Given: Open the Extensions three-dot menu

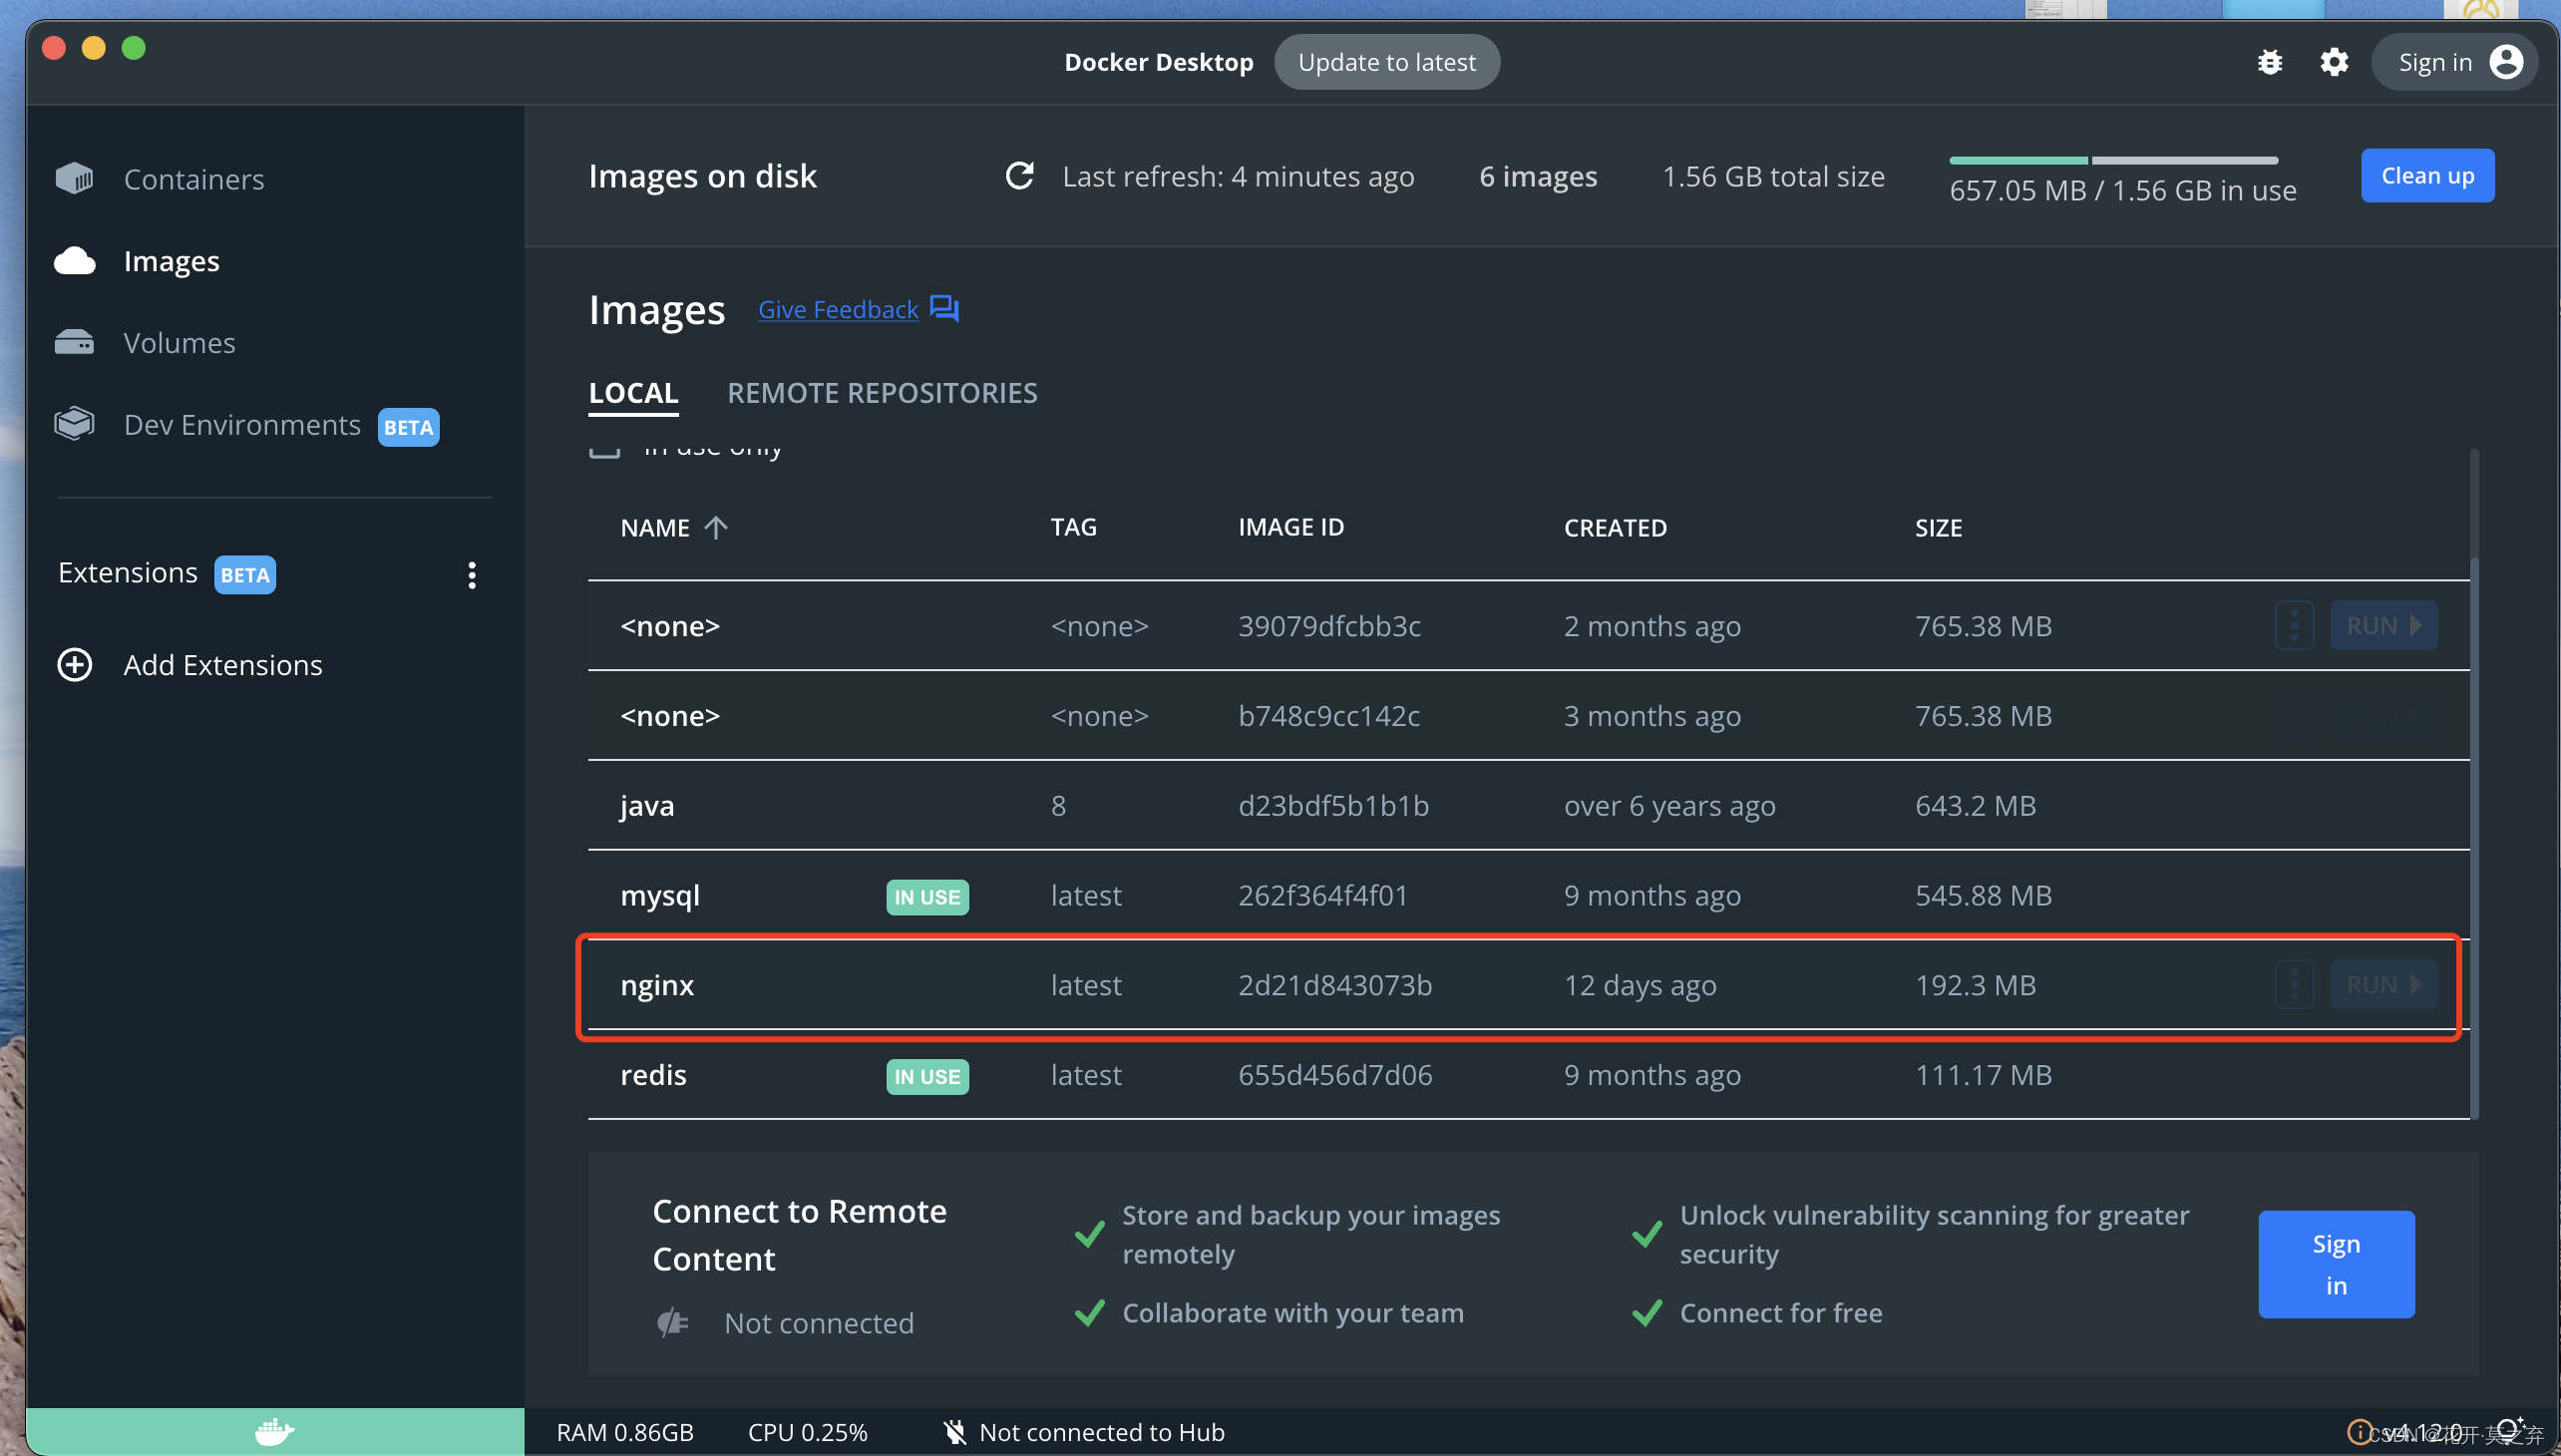Looking at the screenshot, I should click(472, 574).
